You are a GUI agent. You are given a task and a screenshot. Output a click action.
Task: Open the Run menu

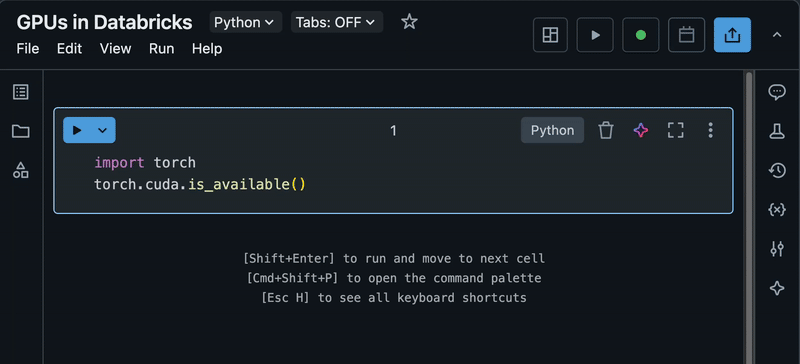(162, 48)
